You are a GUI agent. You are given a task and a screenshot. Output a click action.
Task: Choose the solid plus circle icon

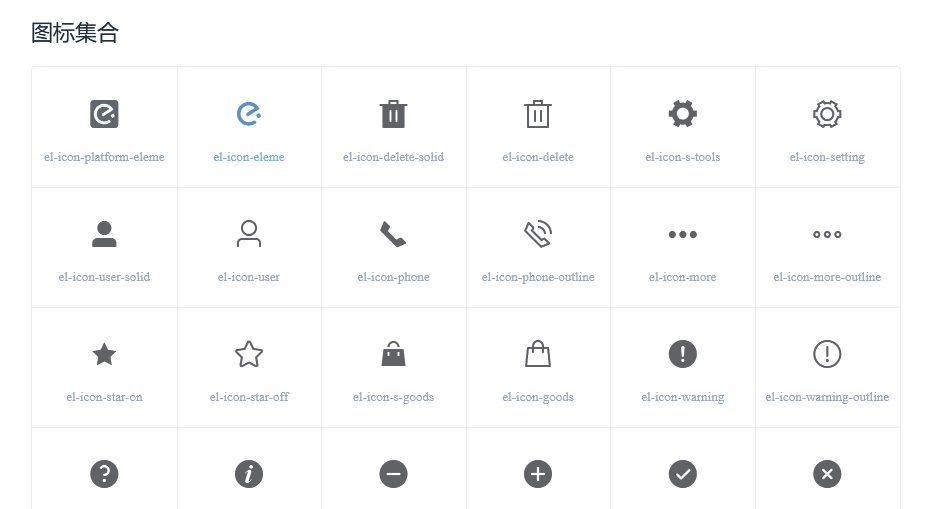[x=538, y=474]
